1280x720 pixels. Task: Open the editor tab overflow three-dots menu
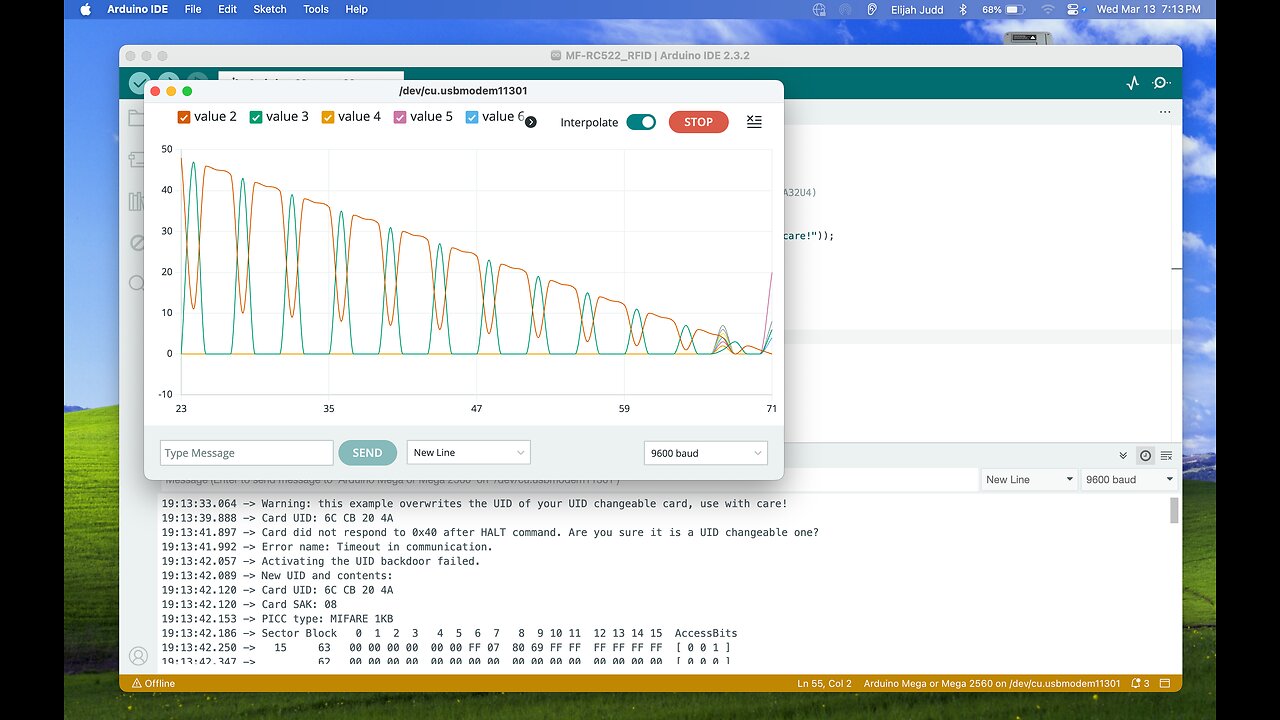(1165, 112)
